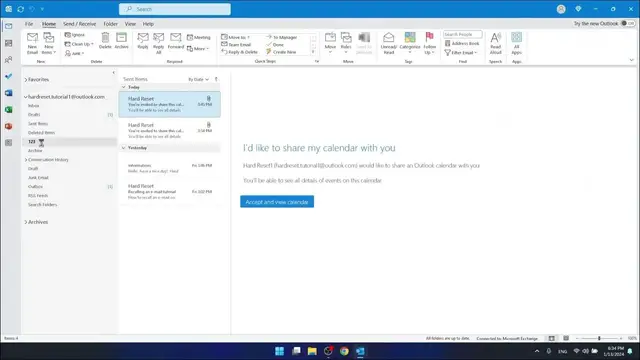Open the People view in the sidebar

click(9, 60)
